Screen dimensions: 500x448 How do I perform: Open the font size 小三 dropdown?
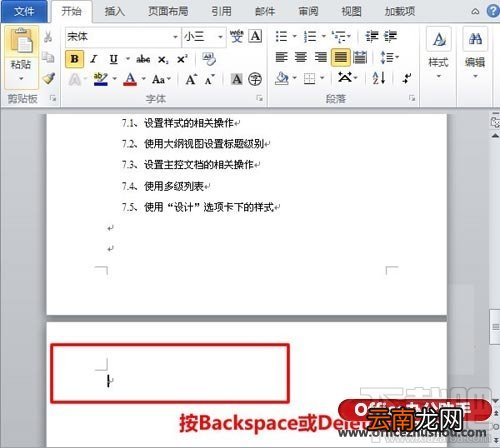click(x=220, y=37)
